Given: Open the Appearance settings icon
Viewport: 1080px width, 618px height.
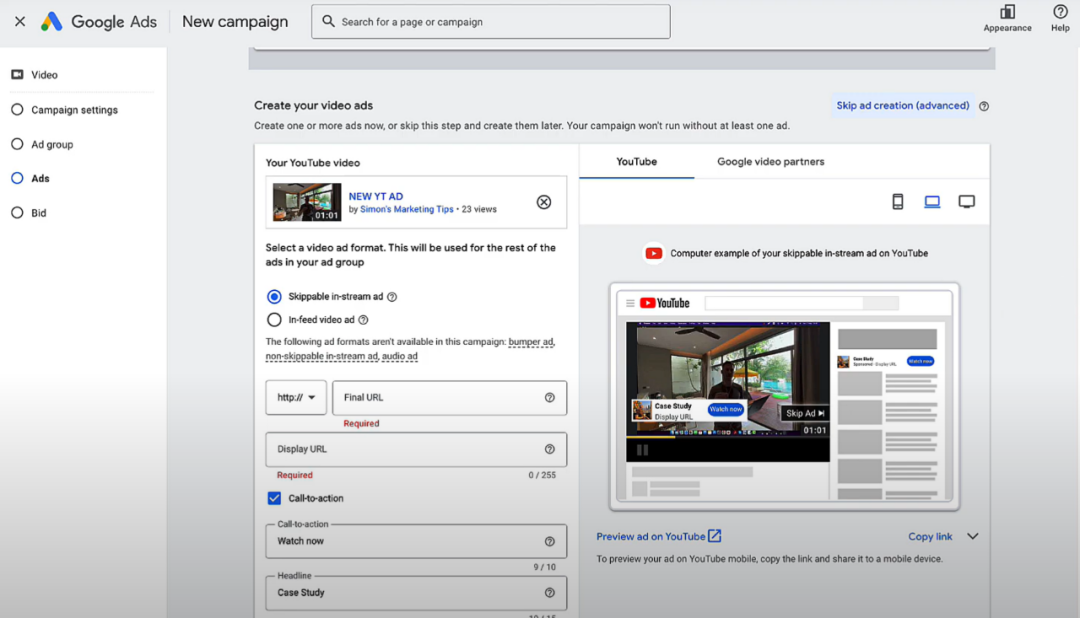Looking at the screenshot, I should pos(1007,13).
